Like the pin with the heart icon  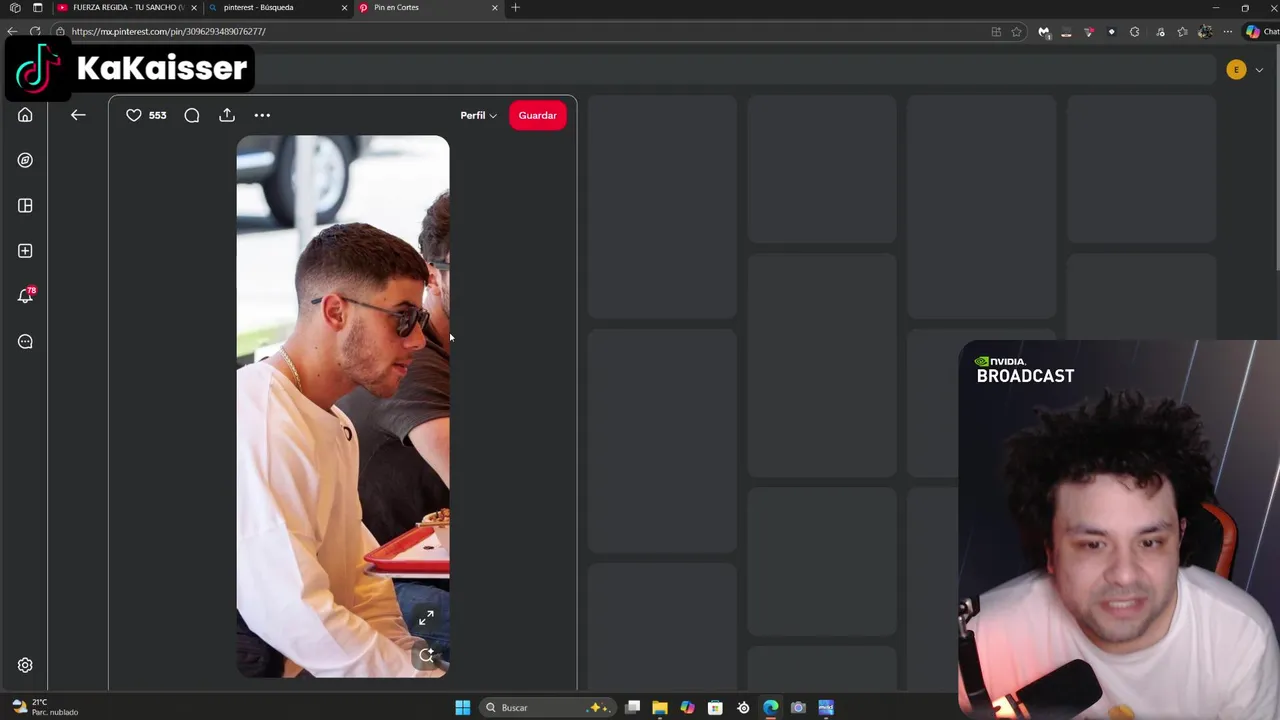tap(134, 115)
